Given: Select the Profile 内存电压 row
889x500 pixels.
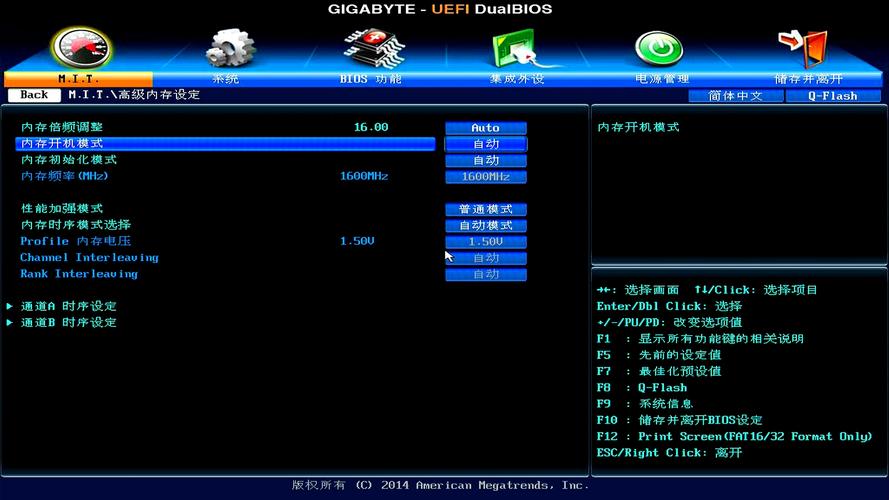Looking at the screenshot, I should point(225,241).
